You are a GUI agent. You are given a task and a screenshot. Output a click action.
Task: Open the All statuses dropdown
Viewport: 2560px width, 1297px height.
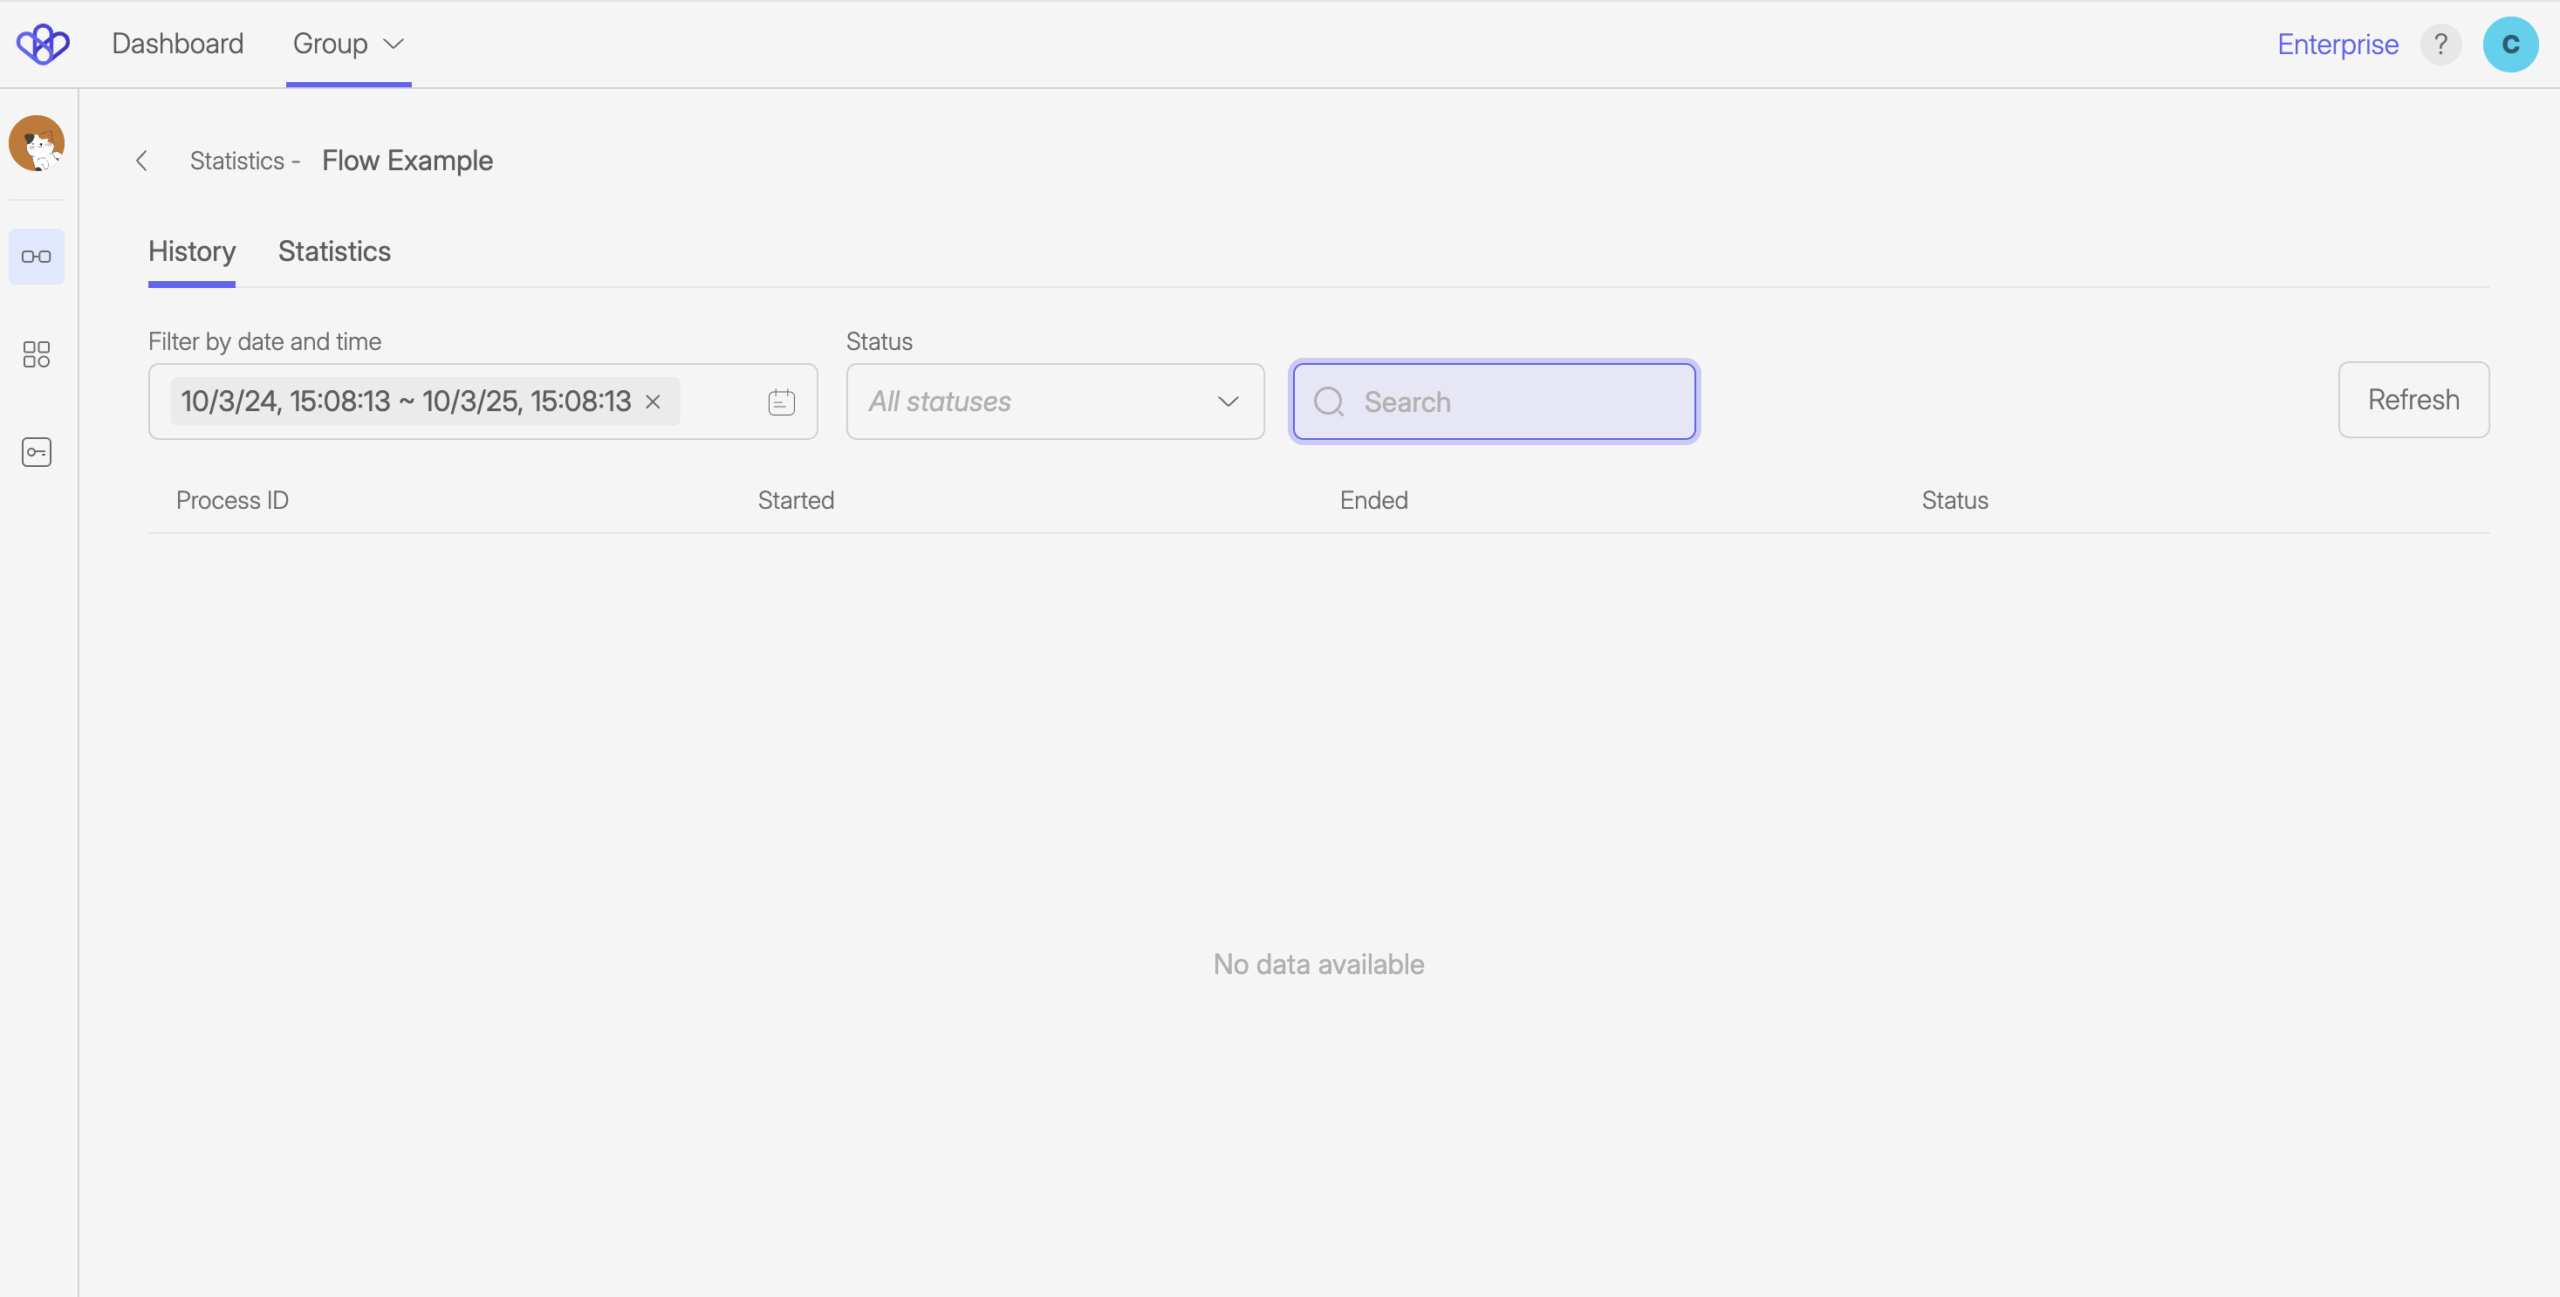1054,402
